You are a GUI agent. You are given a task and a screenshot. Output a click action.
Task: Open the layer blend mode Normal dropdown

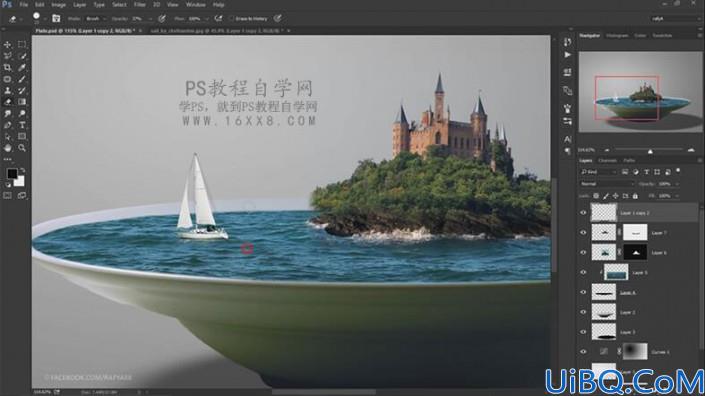[x=607, y=184]
